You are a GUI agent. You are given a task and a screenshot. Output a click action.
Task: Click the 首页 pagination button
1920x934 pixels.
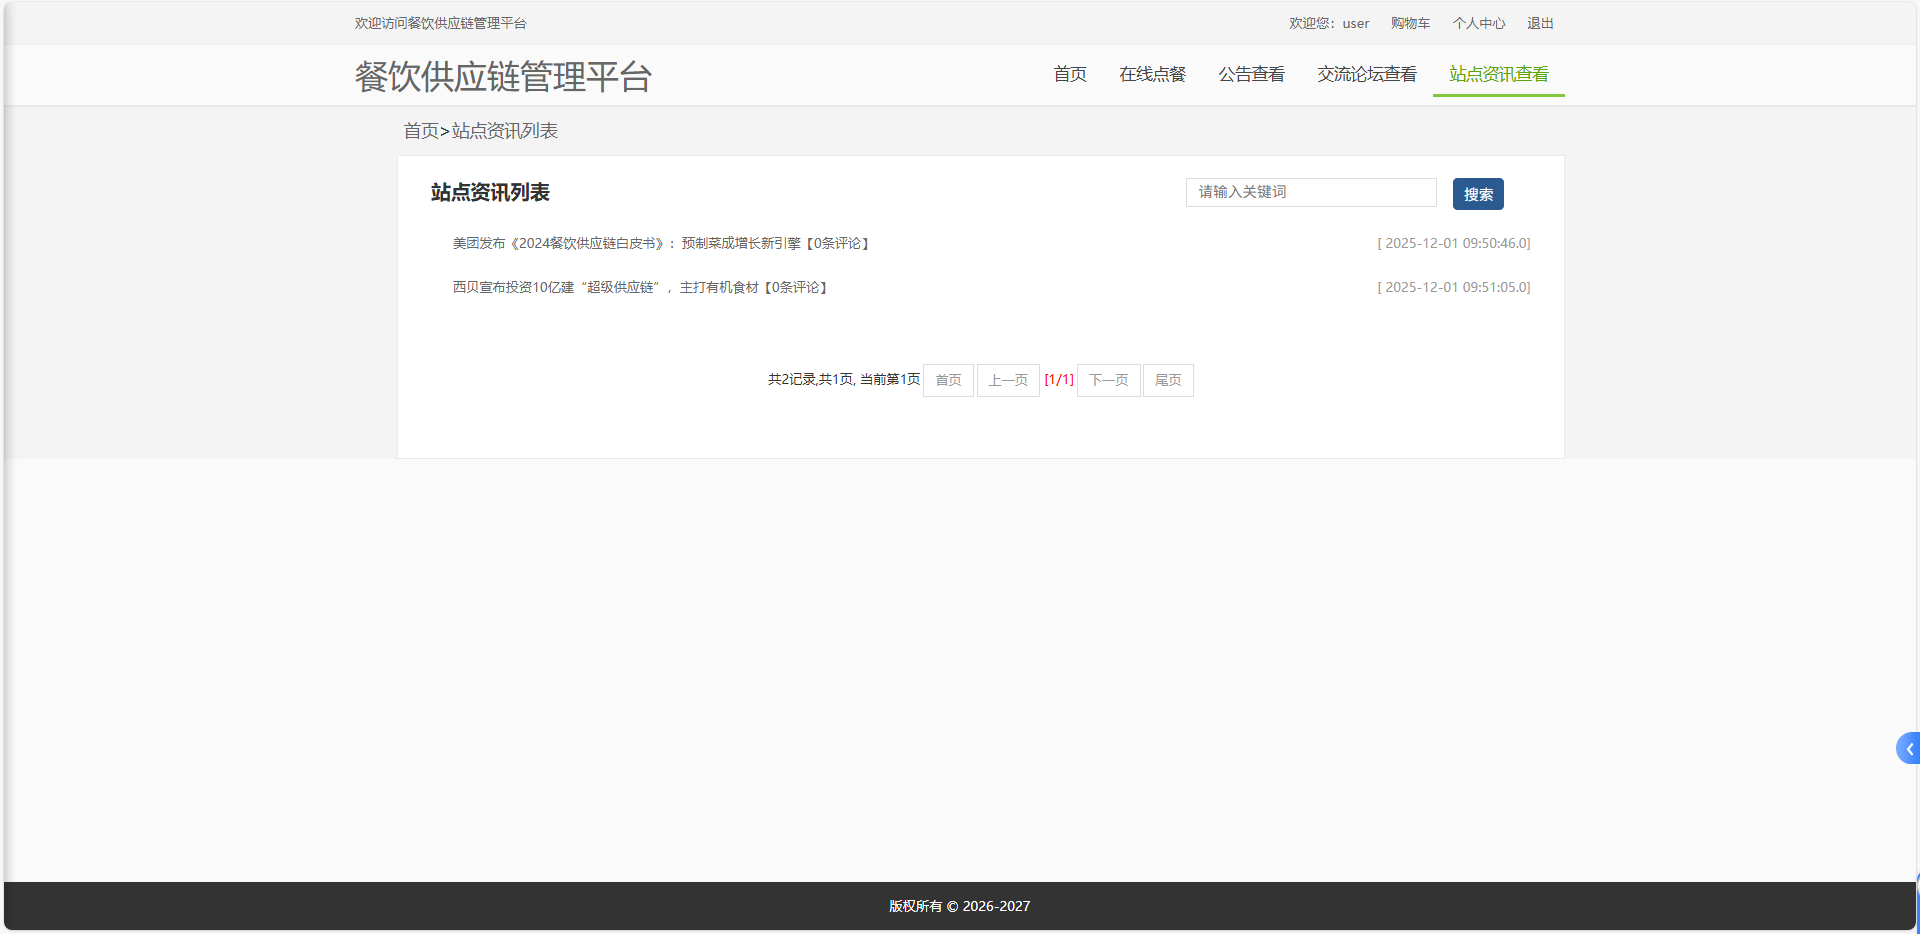pyautogui.click(x=948, y=380)
